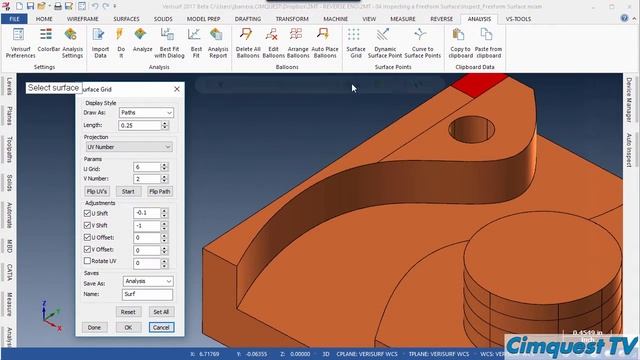Screen dimensions: 640x360
Task: Click the Redo icon
Action: pyautogui.click(x=106, y=6)
